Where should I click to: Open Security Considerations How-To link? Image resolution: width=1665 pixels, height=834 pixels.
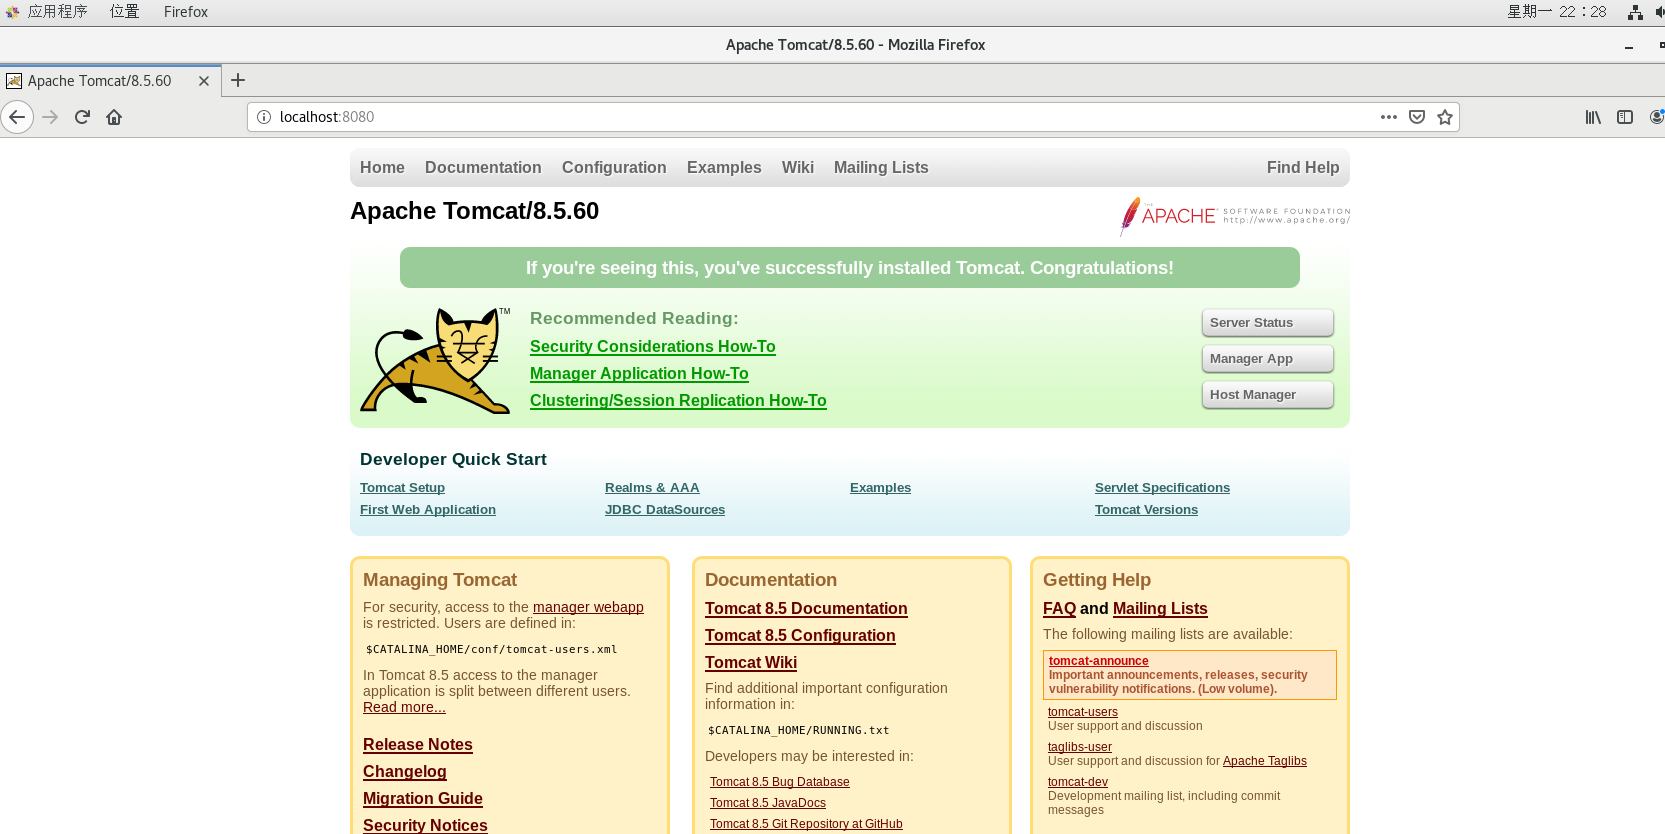[653, 347]
